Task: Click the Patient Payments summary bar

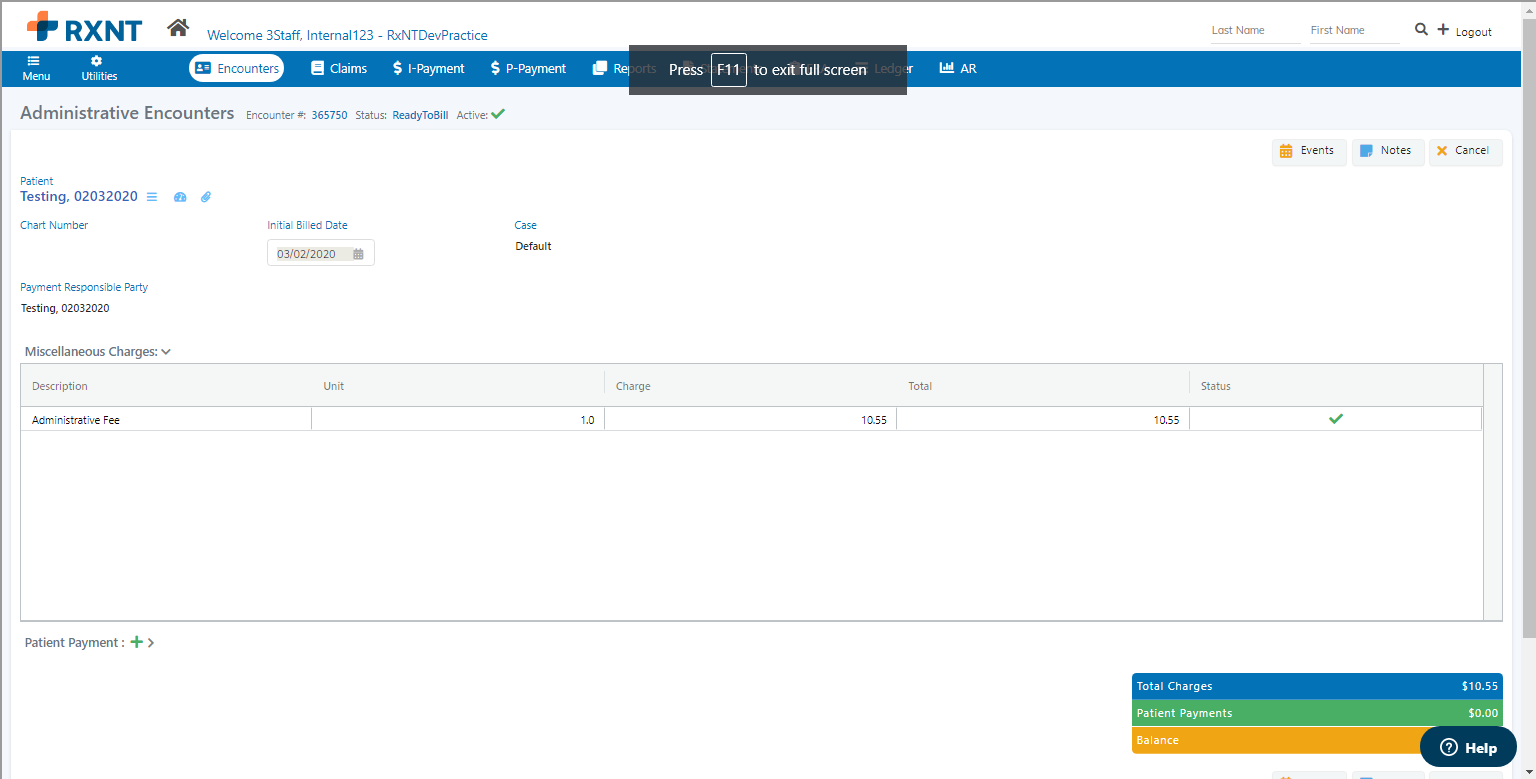Action: click(1317, 713)
